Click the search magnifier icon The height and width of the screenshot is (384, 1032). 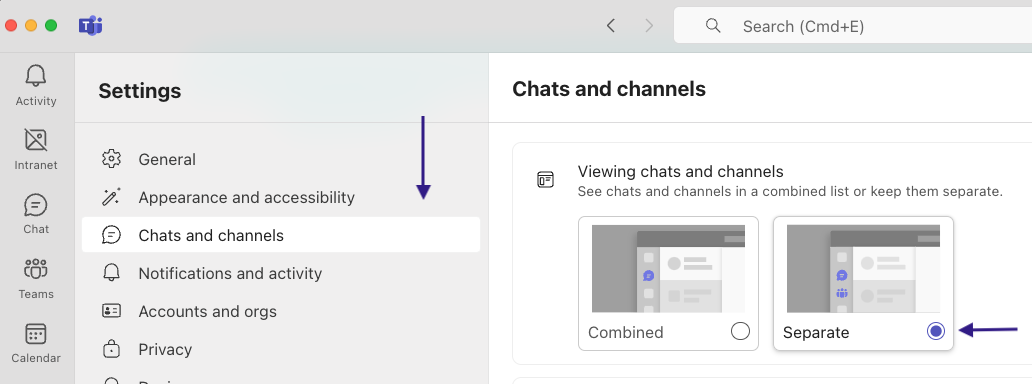point(713,26)
